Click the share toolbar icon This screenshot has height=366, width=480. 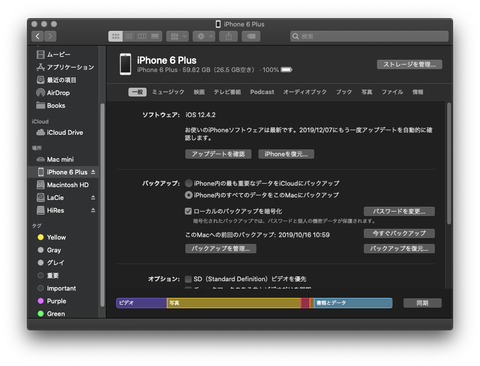coord(228,36)
